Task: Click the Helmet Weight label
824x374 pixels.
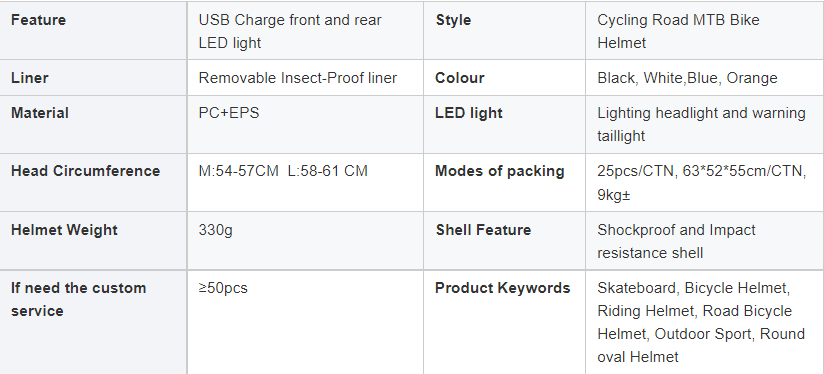Action: tap(64, 230)
